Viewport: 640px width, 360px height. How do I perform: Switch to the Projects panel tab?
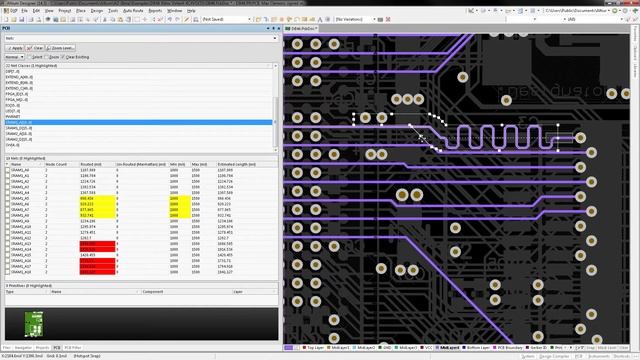pyautogui.click(x=42, y=348)
